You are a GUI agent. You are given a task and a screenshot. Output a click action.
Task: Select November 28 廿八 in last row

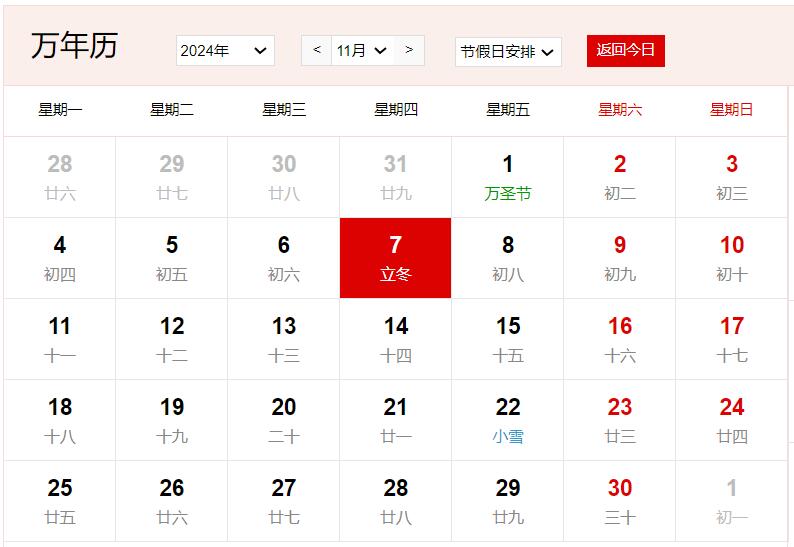coord(395,501)
